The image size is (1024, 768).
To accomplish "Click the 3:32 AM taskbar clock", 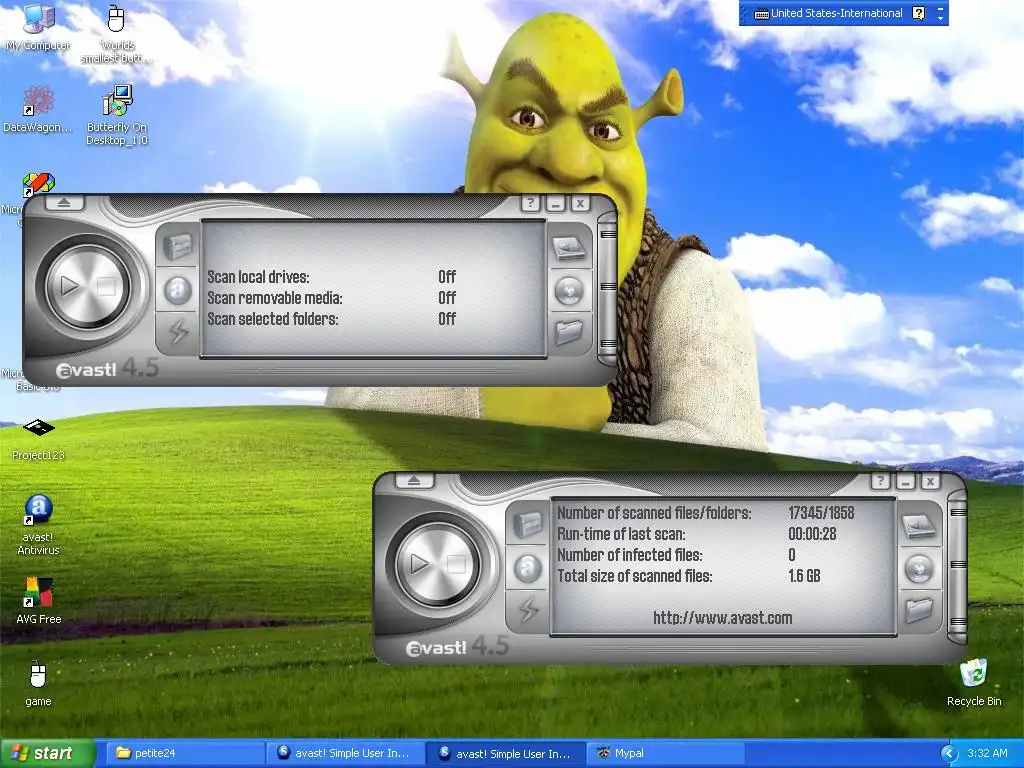I will click(x=987, y=753).
